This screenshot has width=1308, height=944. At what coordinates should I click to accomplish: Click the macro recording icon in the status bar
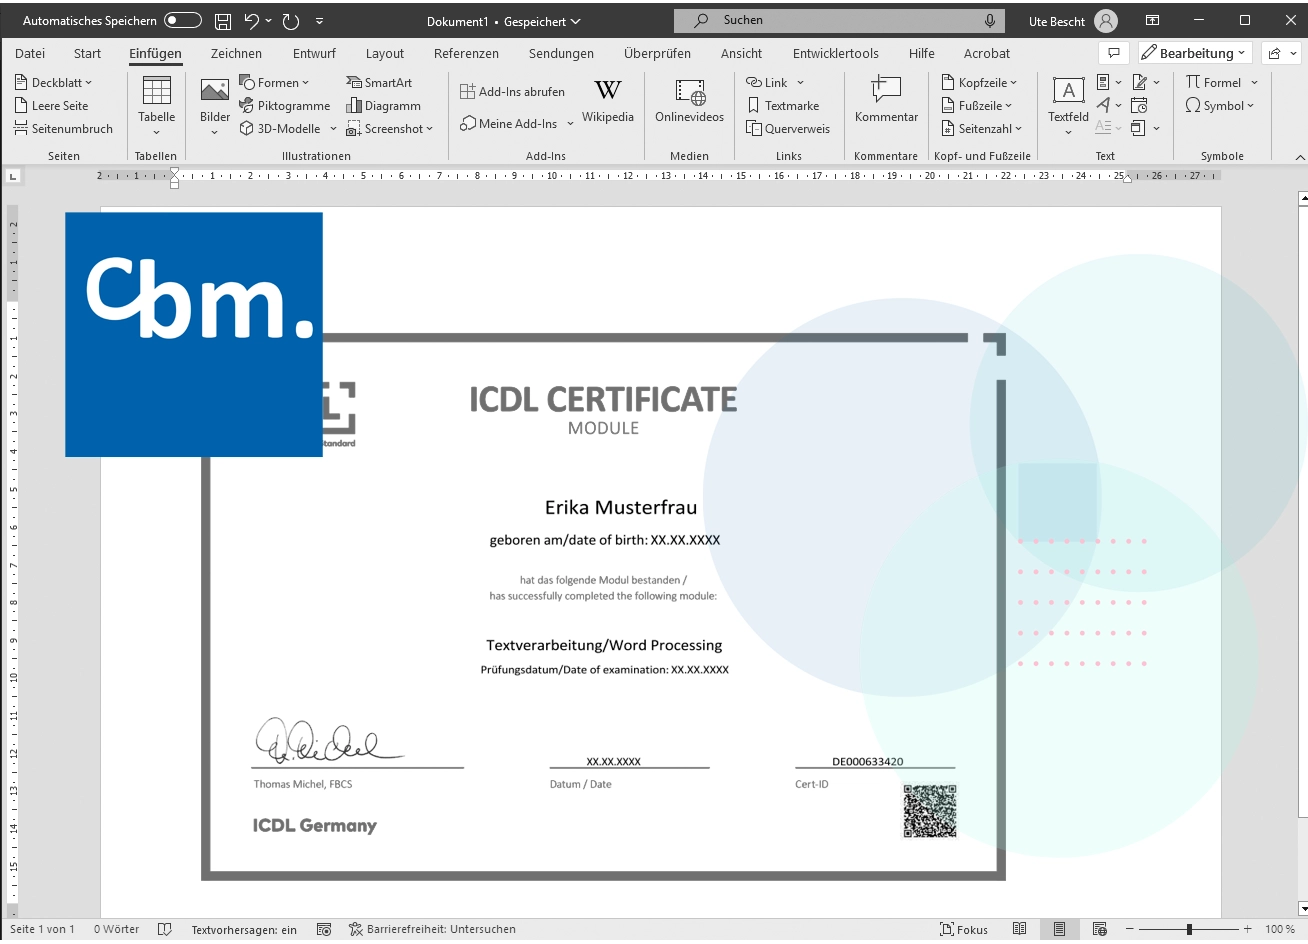pyautogui.click(x=324, y=929)
